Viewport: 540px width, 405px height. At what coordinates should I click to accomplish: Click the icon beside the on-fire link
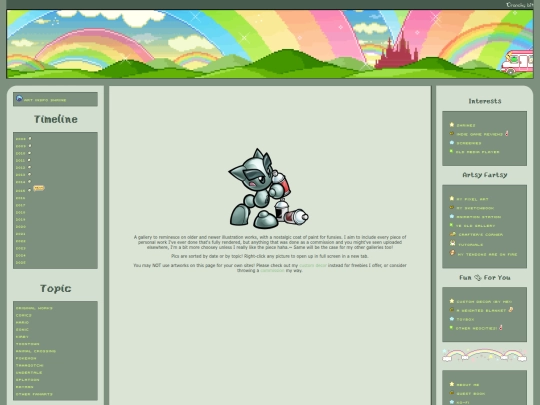453,253
